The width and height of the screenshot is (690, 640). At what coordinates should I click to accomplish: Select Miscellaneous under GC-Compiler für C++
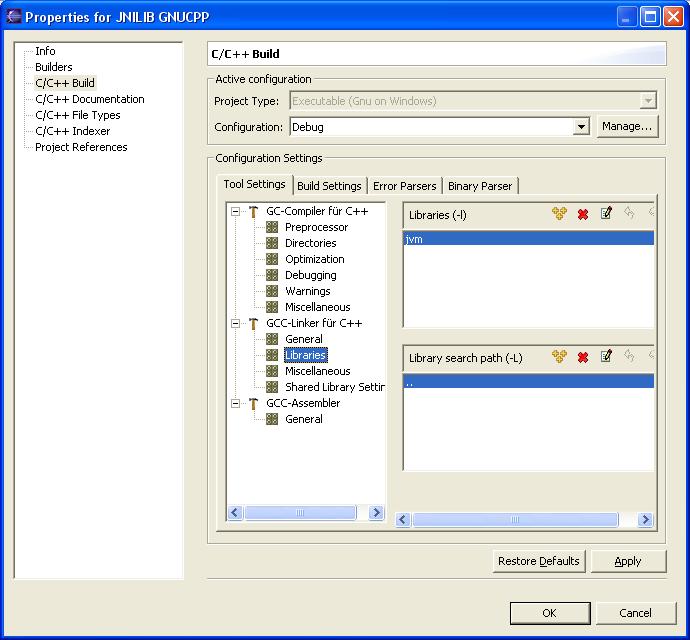point(318,307)
